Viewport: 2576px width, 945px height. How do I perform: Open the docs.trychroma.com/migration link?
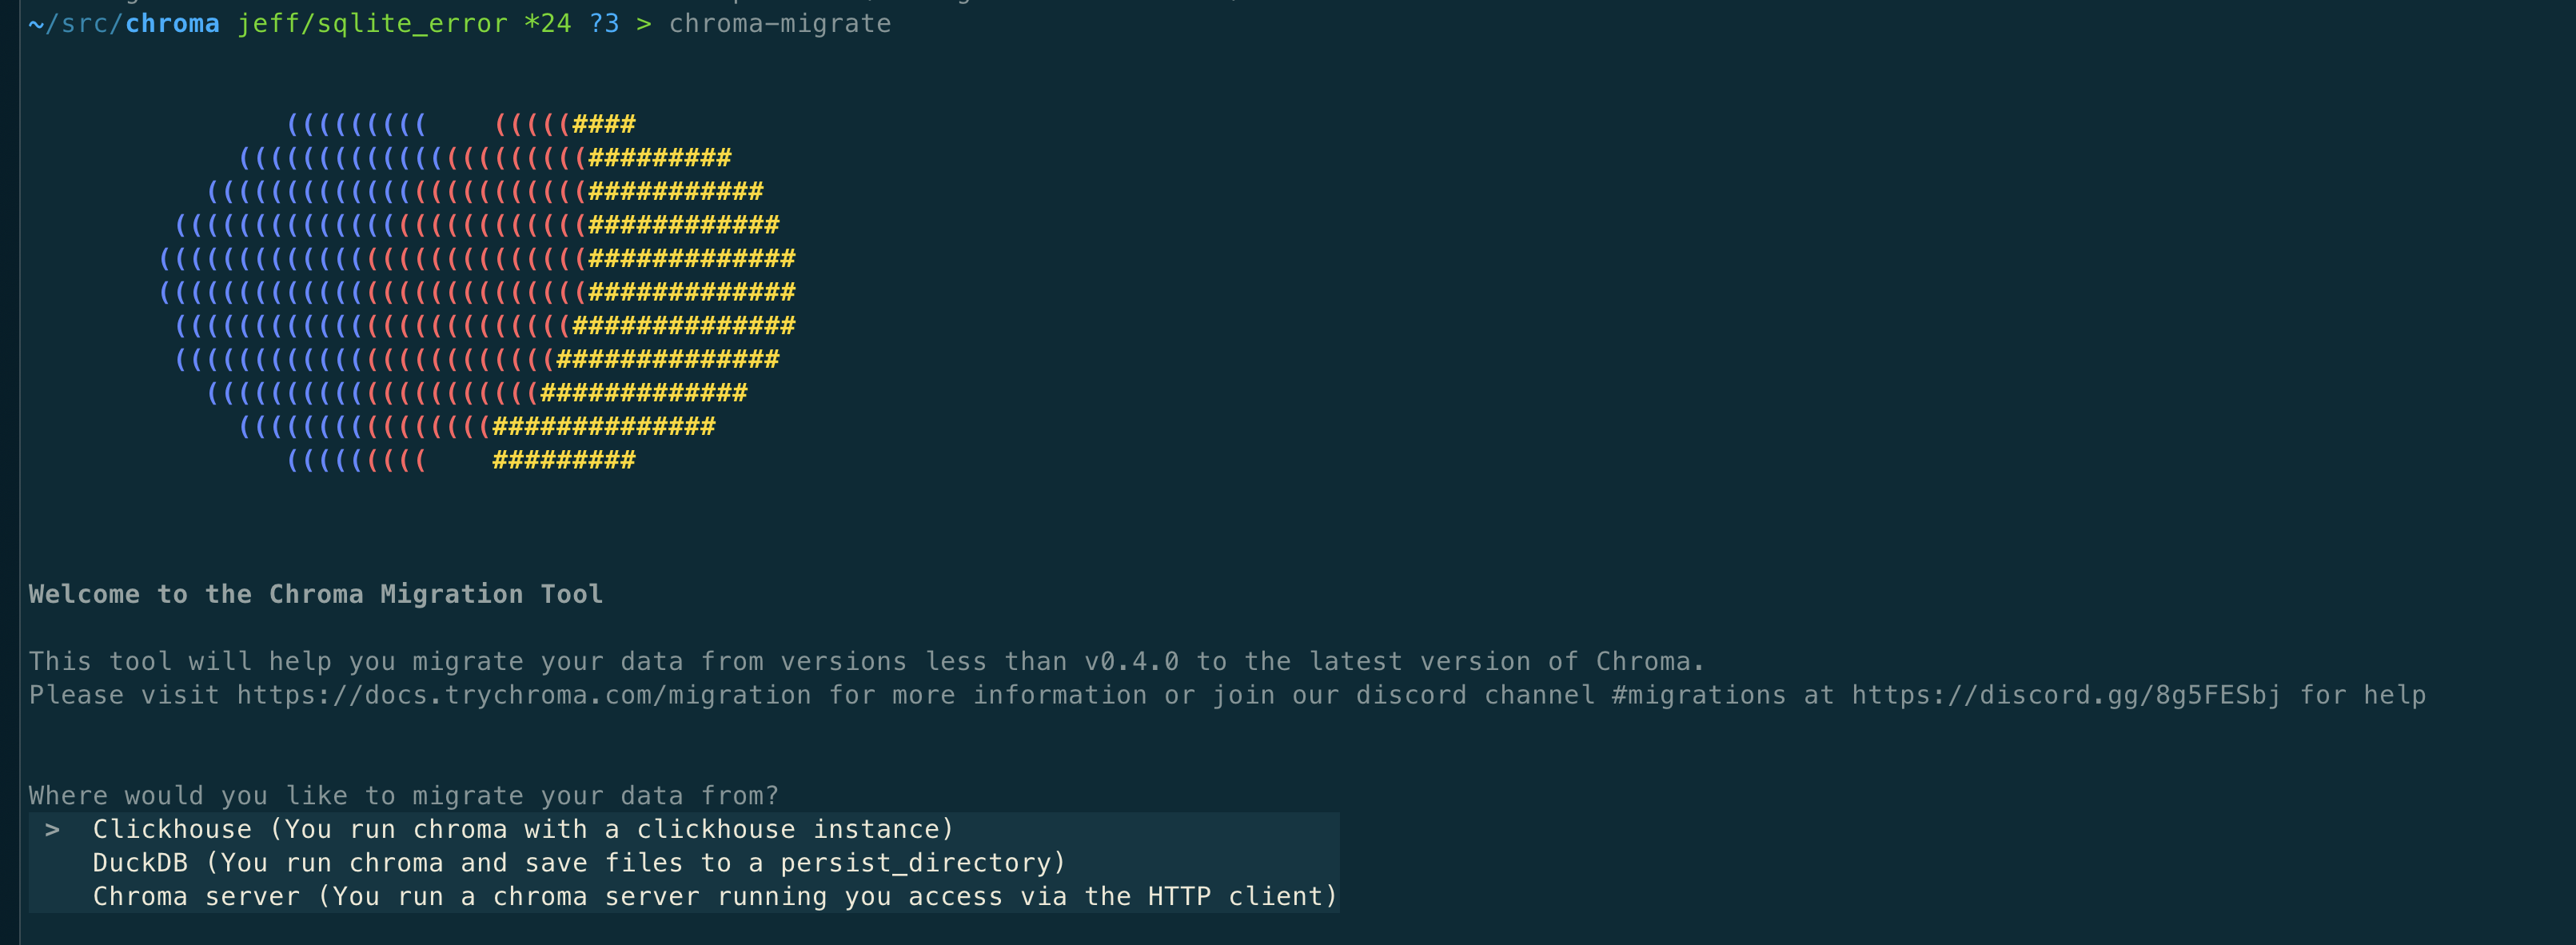pos(523,695)
